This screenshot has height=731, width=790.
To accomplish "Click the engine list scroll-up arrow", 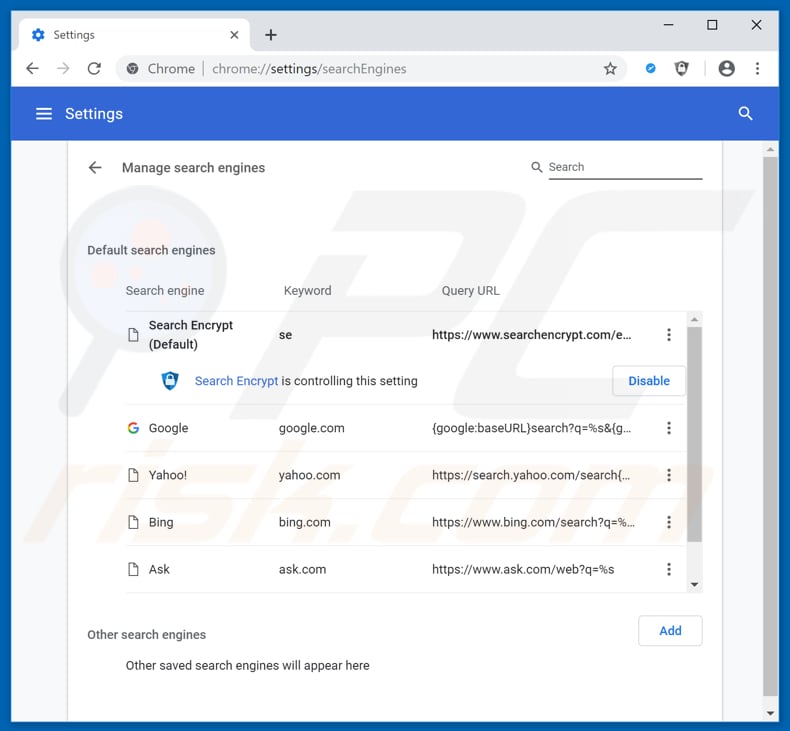I will pyautogui.click(x=694, y=319).
